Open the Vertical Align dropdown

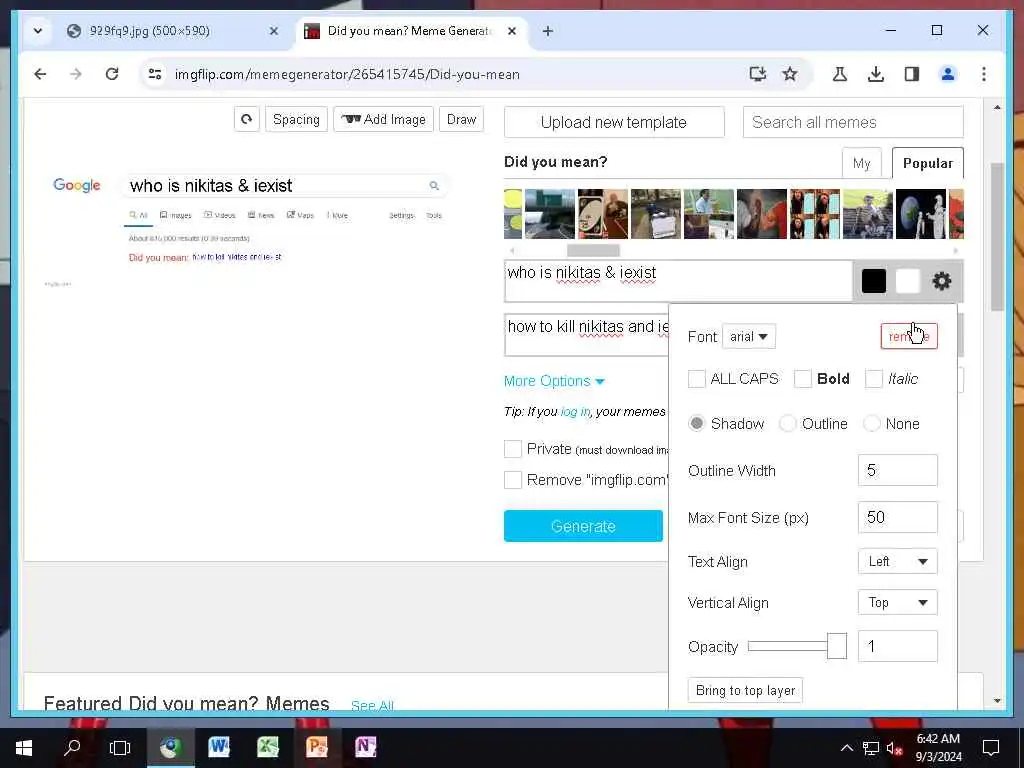click(x=897, y=603)
